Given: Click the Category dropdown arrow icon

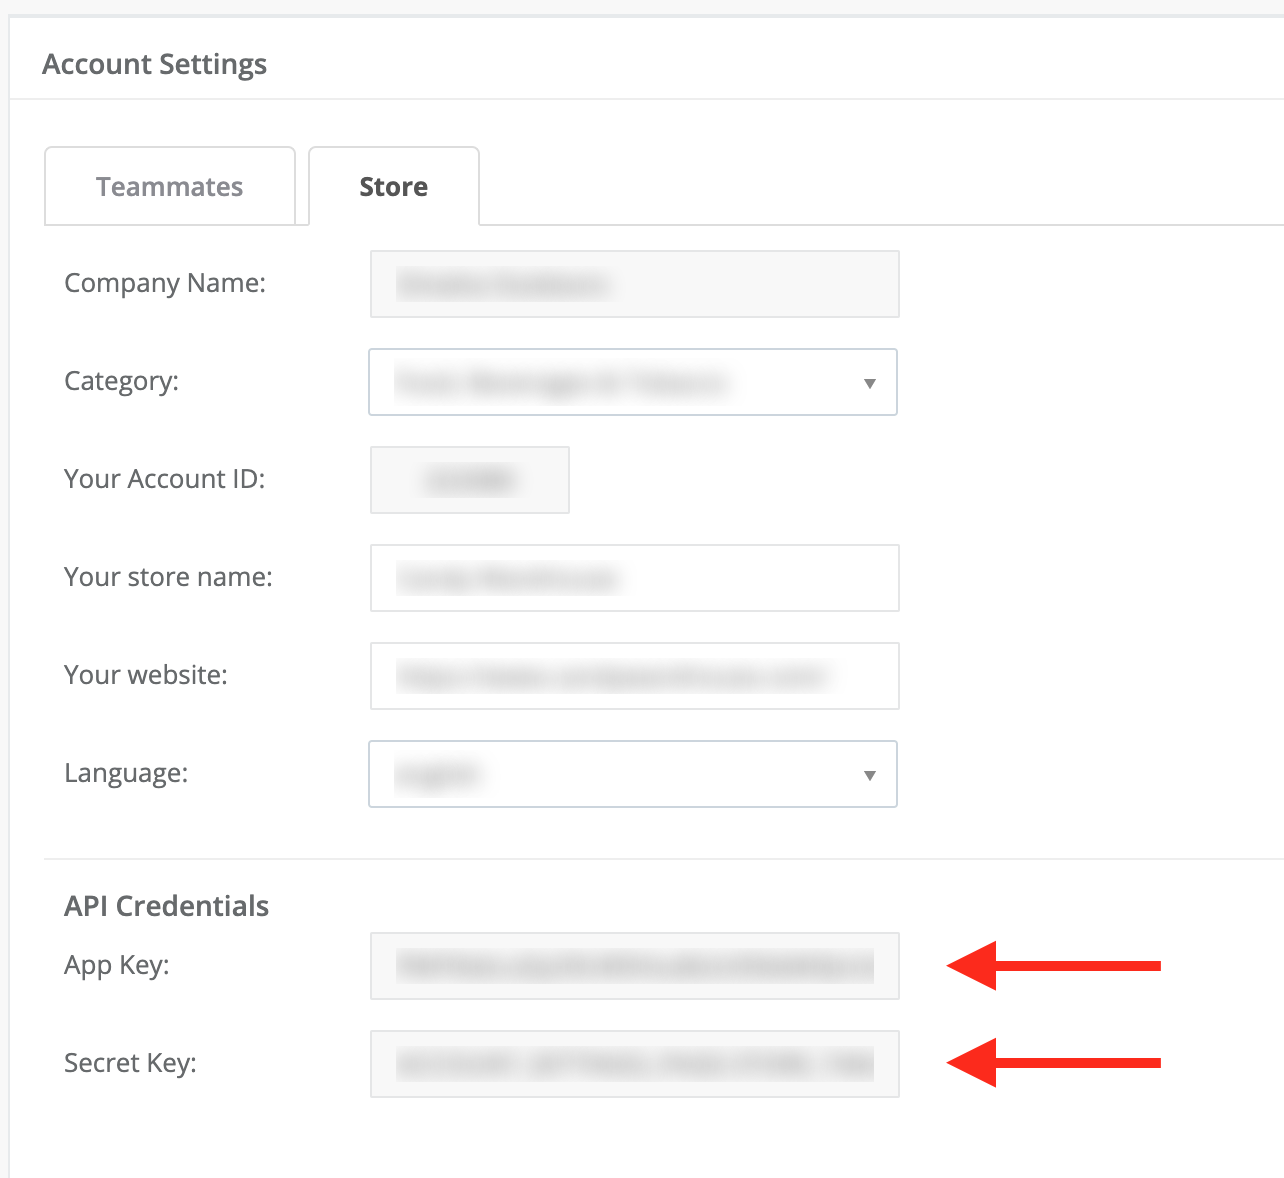Looking at the screenshot, I should point(869,383).
